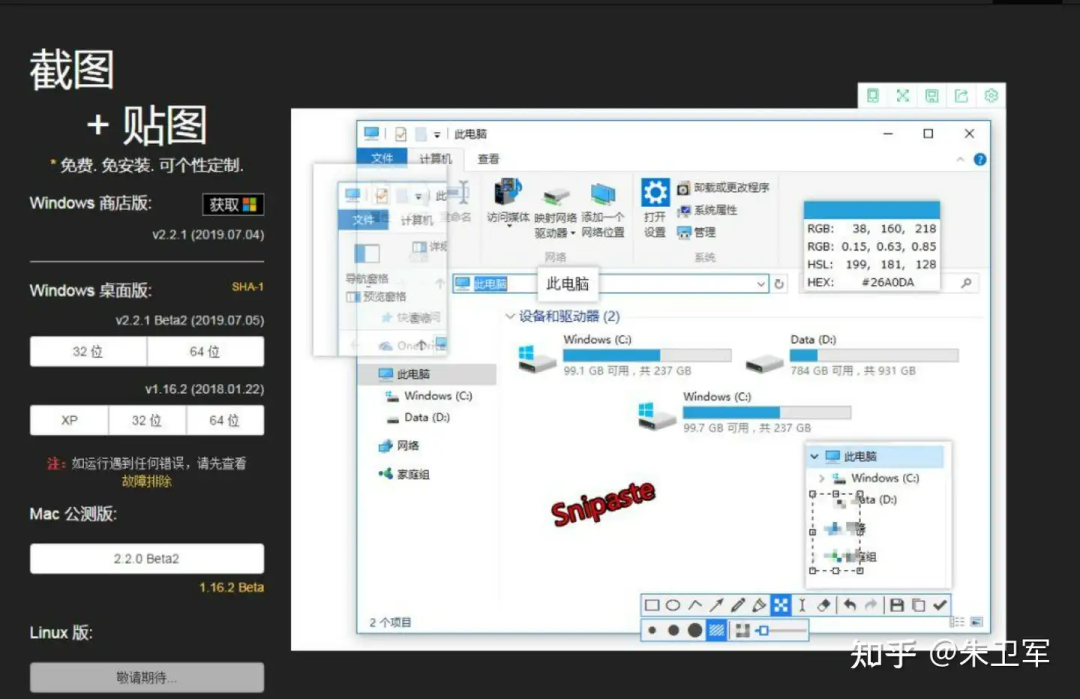
Task: Select the smallest brush size dot
Action: point(654,630)
